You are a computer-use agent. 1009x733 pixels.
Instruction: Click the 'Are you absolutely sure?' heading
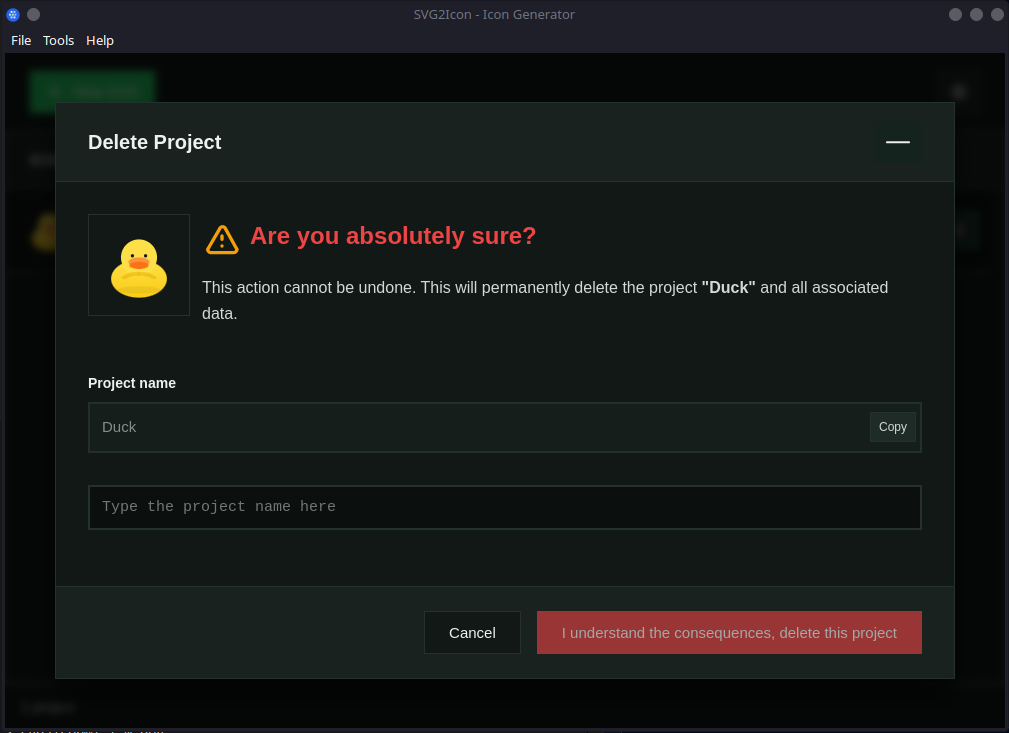click(393, 236)
